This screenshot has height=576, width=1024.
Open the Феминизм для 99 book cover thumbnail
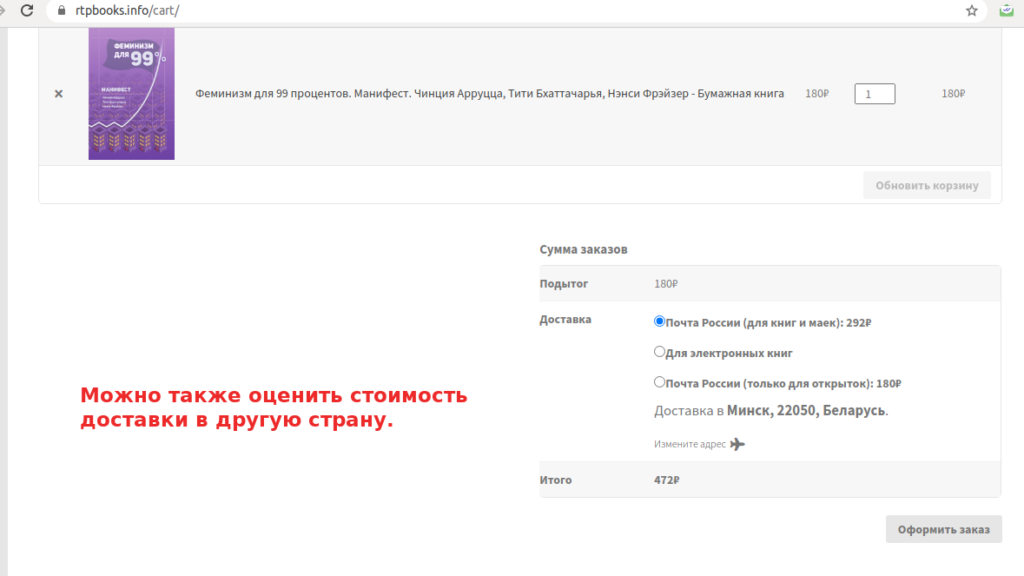(x=131, y=93)
